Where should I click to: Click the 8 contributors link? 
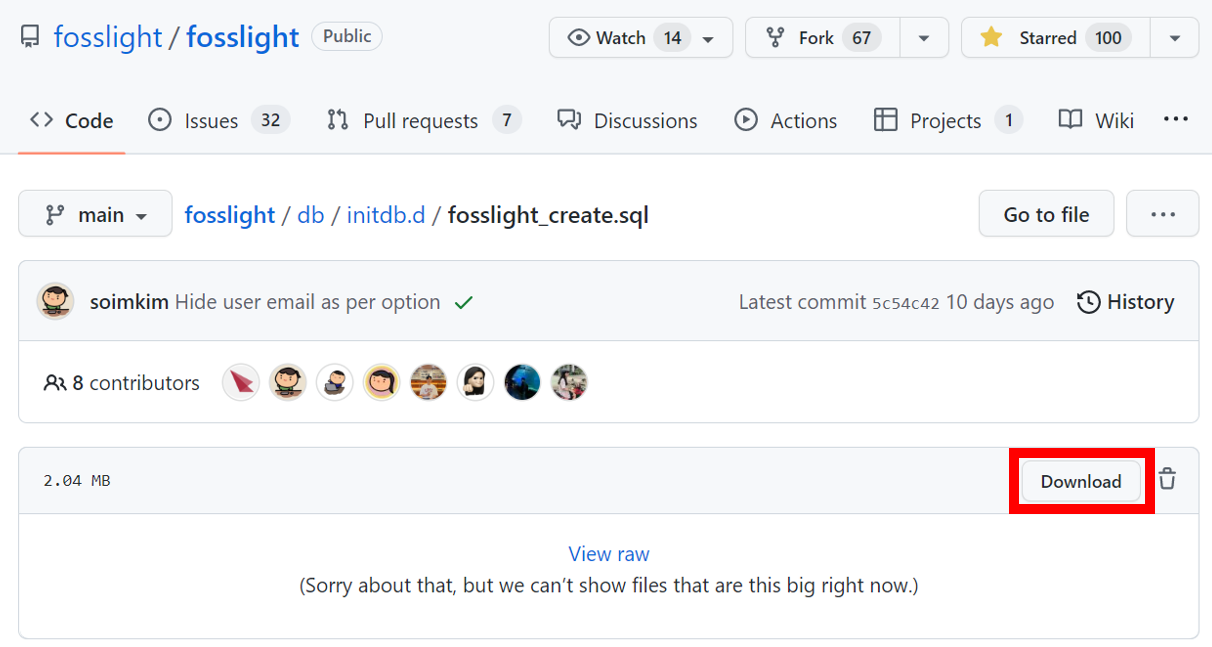pos(122,383)
